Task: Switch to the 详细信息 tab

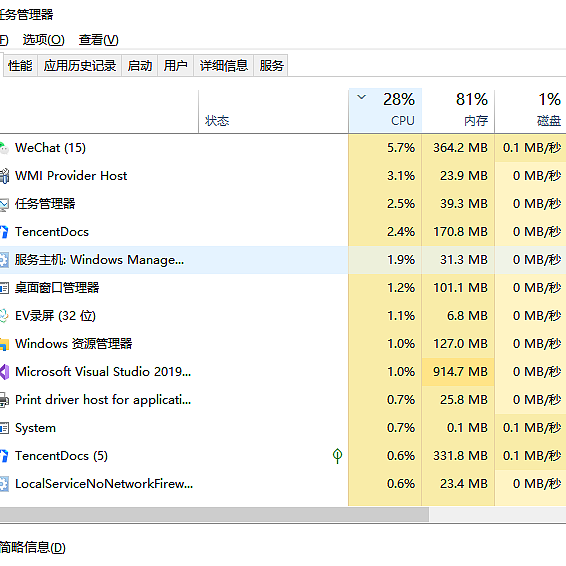Action: (224, 66)
